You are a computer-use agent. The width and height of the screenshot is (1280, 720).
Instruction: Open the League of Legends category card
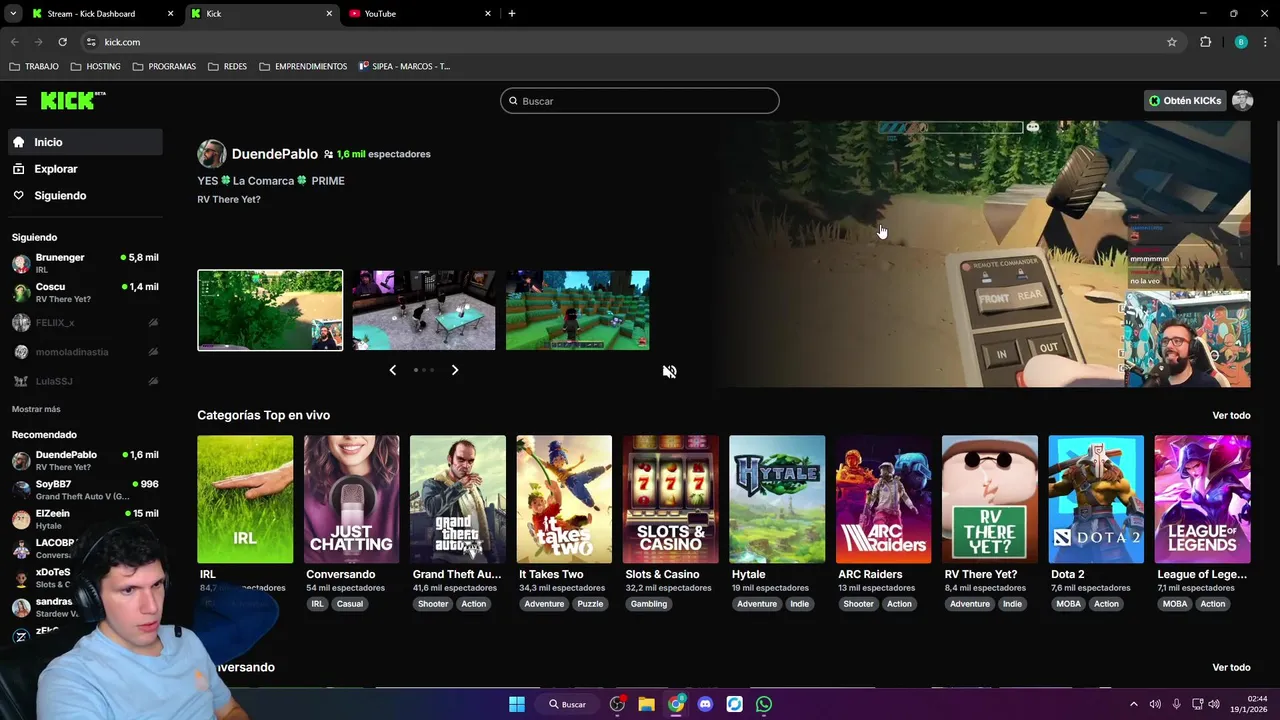coord(1202,499)
